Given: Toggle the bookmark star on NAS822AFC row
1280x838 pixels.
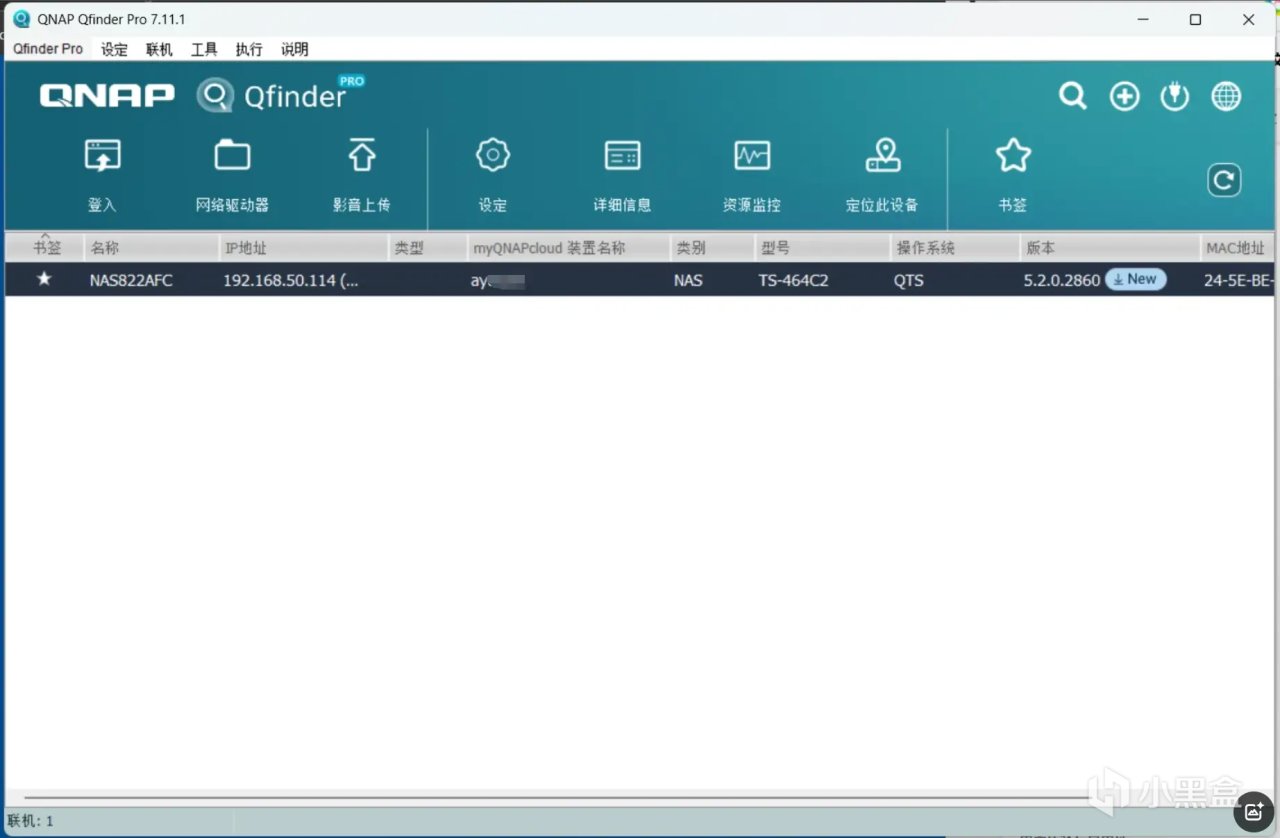Looking at the screenshot, I should pos(44,279).
